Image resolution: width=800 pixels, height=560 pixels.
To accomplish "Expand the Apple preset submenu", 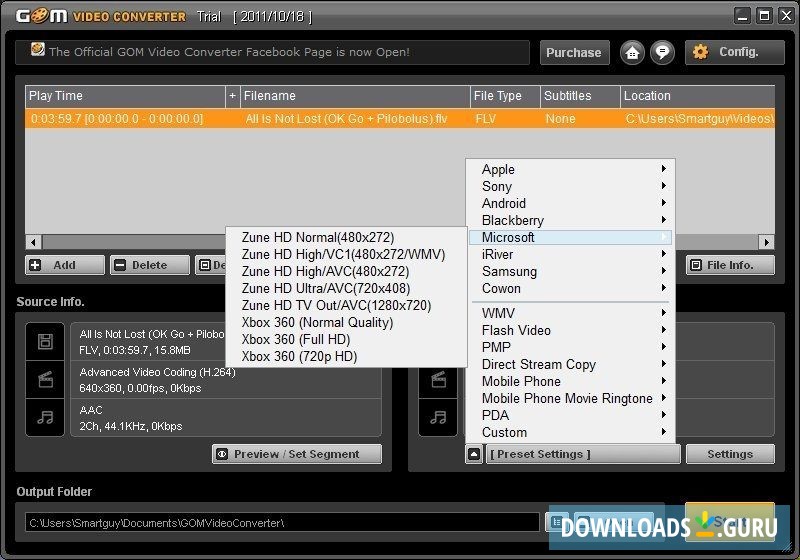I will pos(570,169).
